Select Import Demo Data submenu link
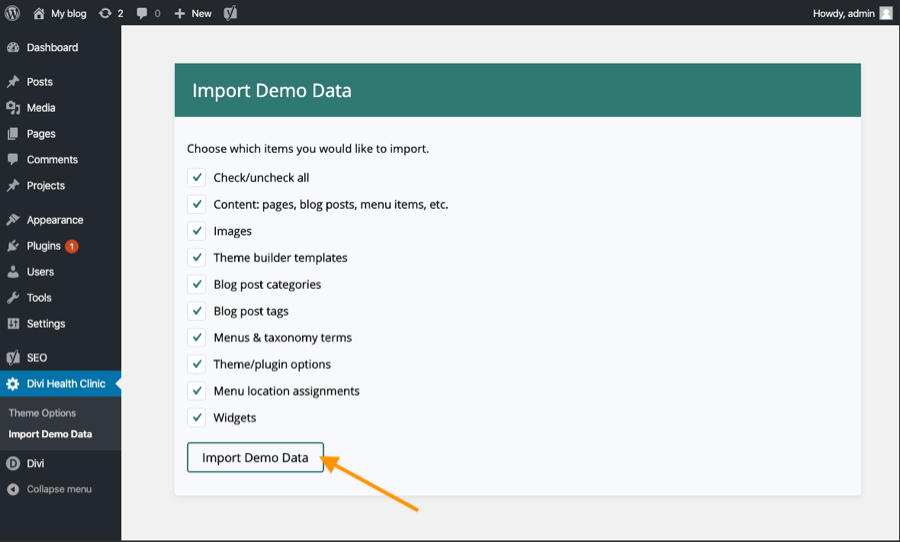The width and height of the screenshot is (900, 542). (51, 434)
